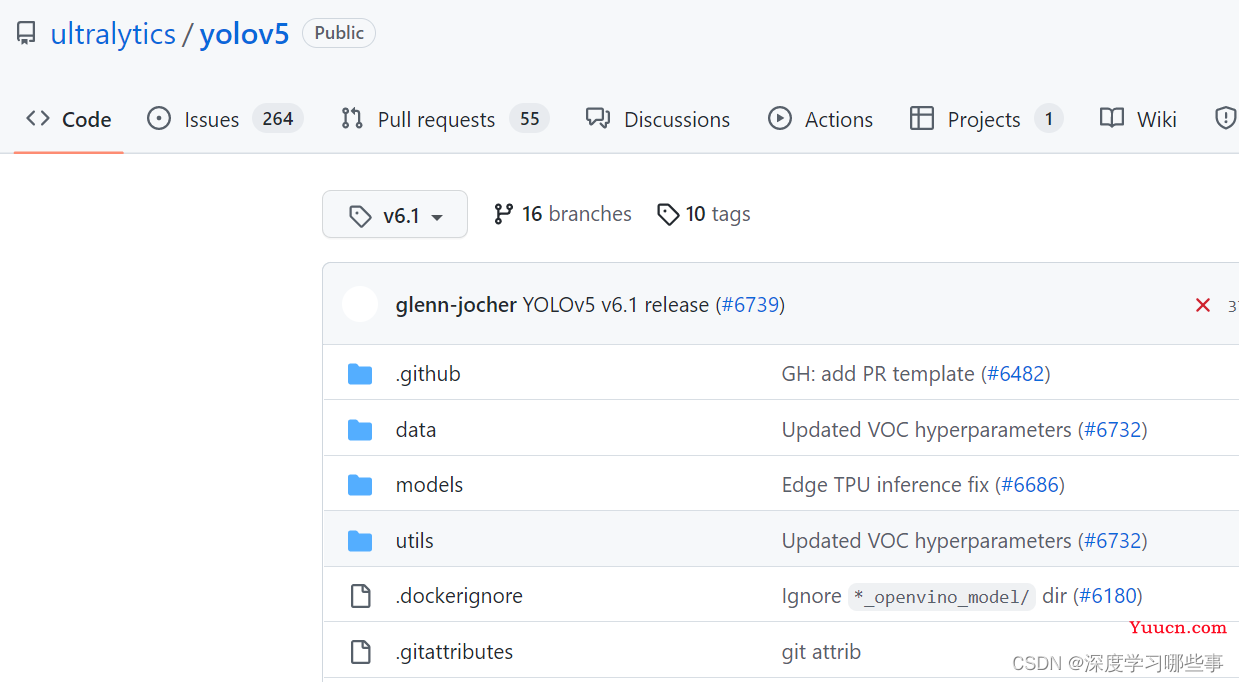The height and width of the screenshot is (682, 1239).
Task: Click the repository book icon beside ultralytics
Action: (26, 34)
